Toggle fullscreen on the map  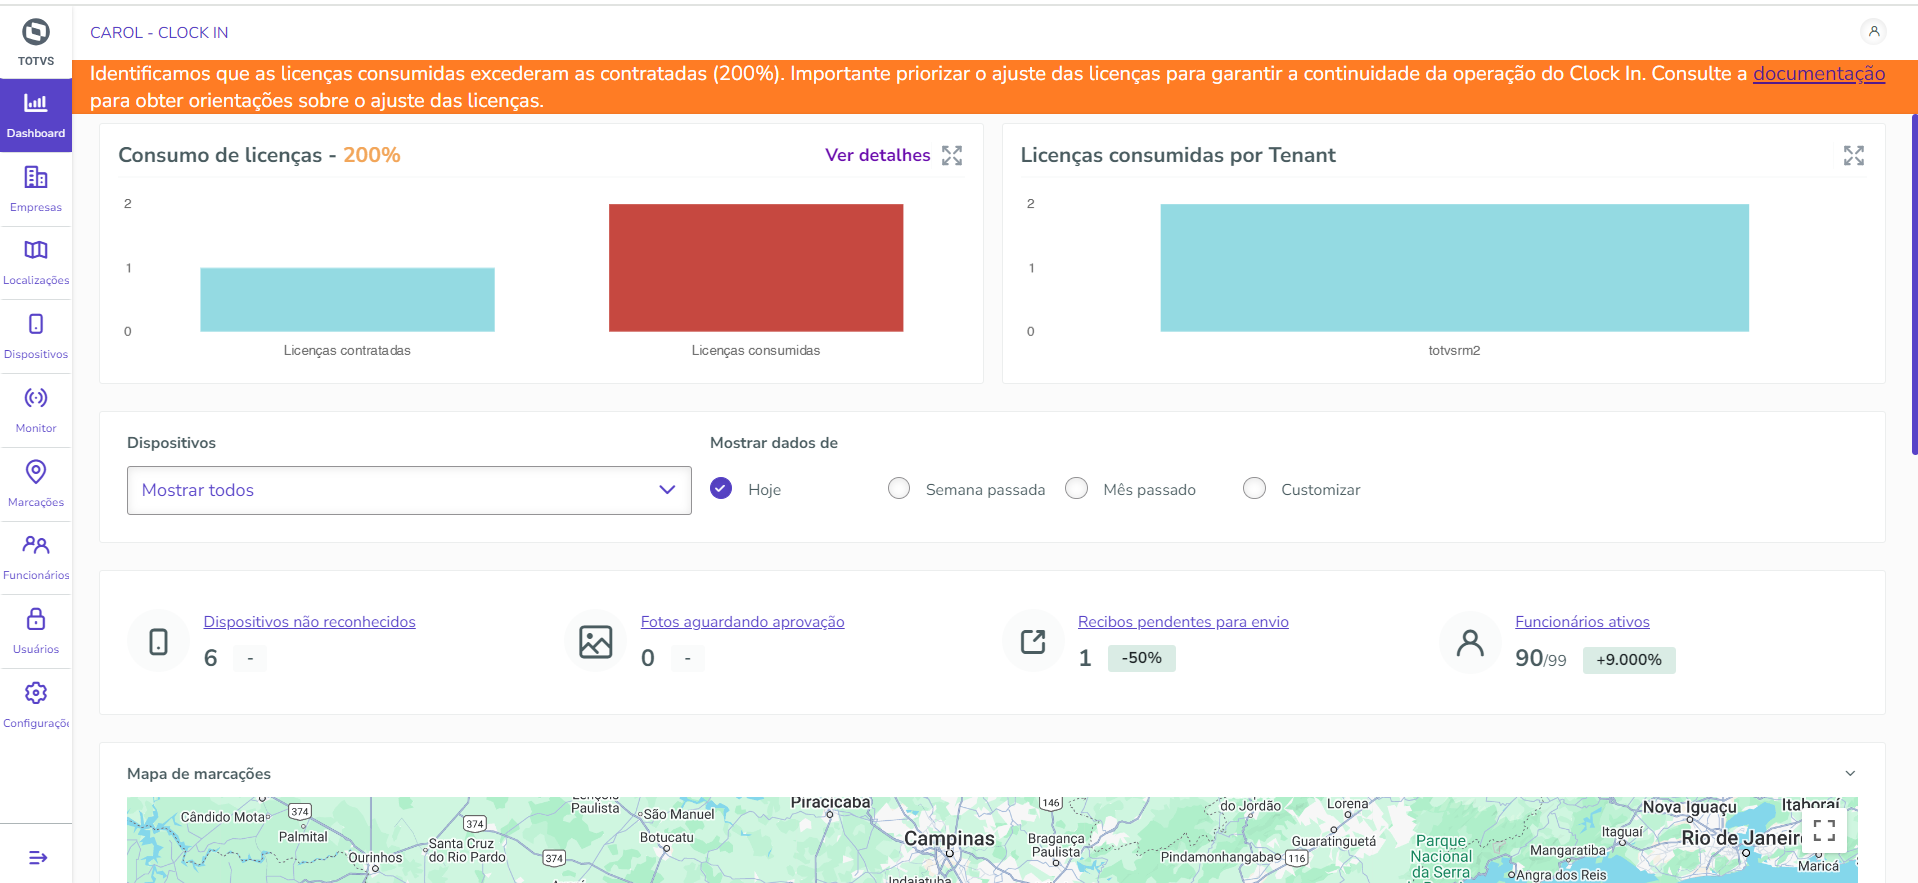[x=1824, y=831]
